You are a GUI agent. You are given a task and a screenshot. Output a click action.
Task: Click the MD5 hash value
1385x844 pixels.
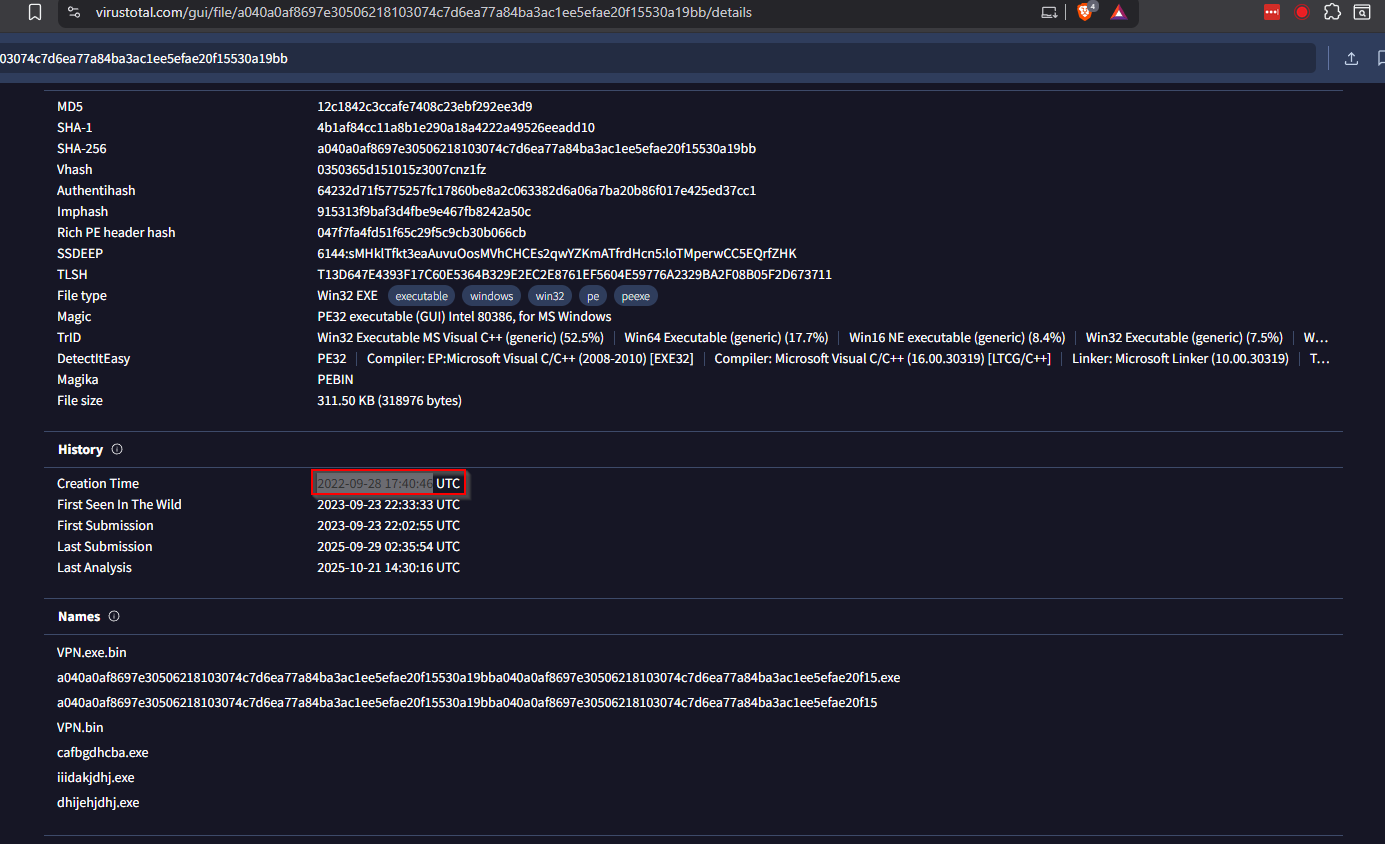(x=424, y=107)
